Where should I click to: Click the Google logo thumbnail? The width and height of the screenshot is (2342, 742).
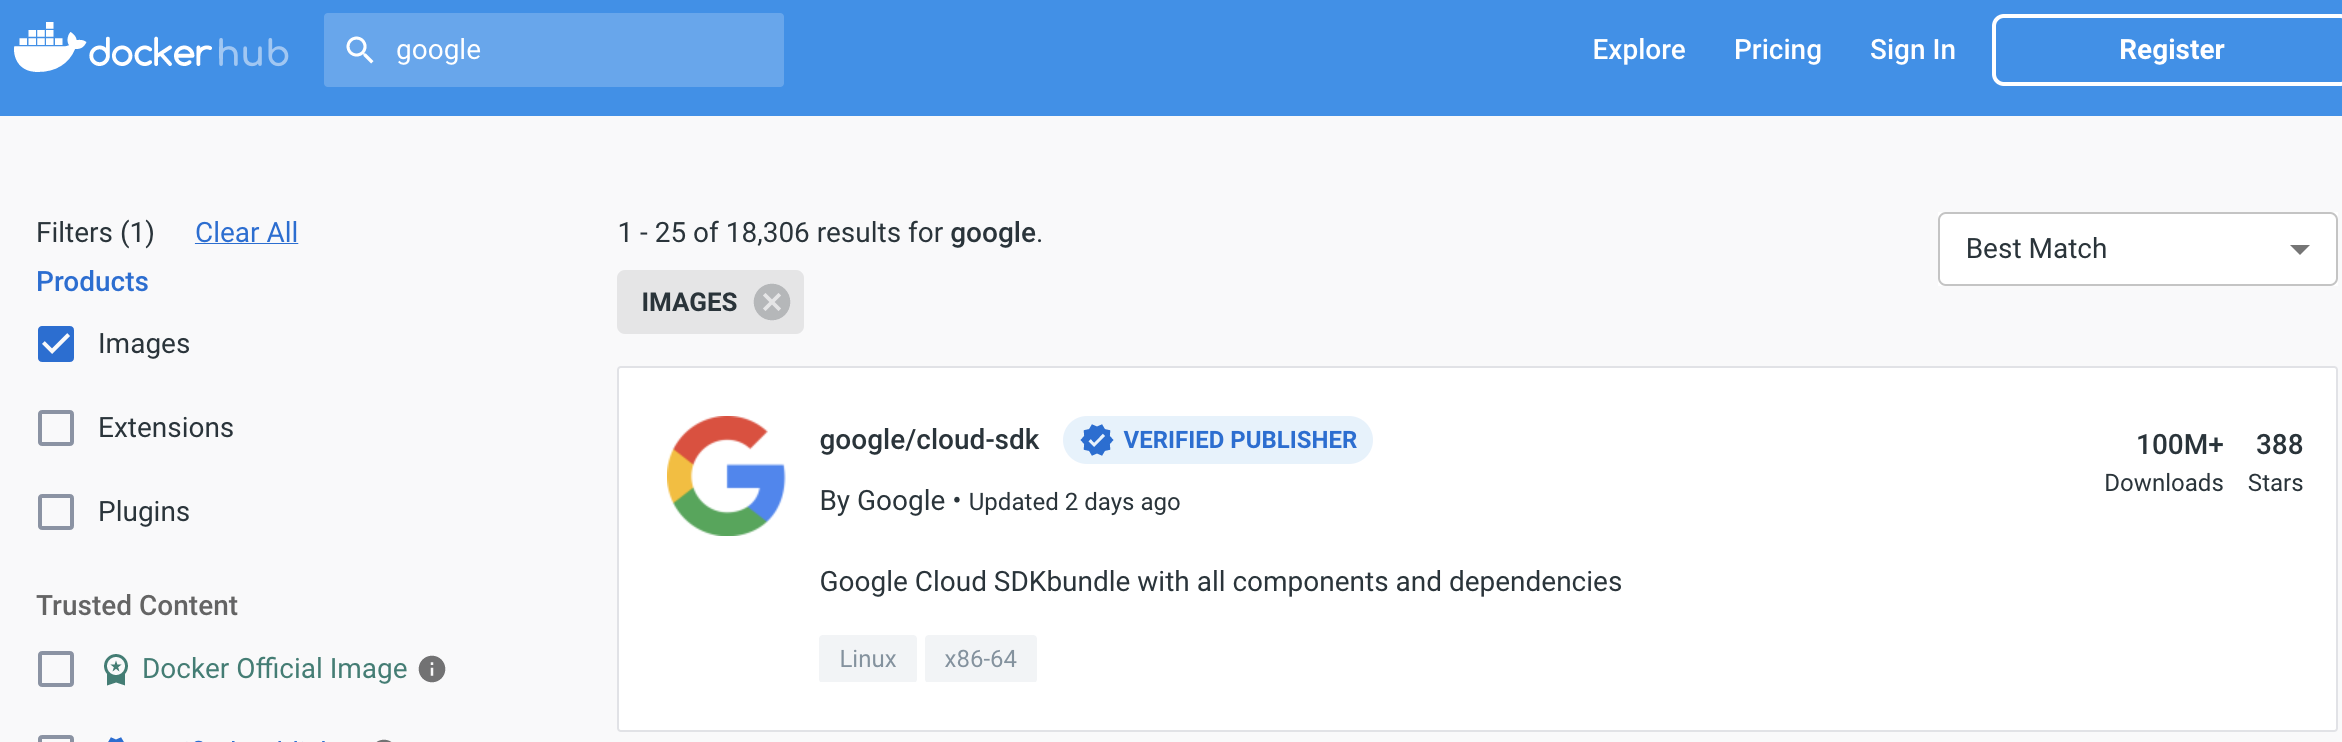725,476
